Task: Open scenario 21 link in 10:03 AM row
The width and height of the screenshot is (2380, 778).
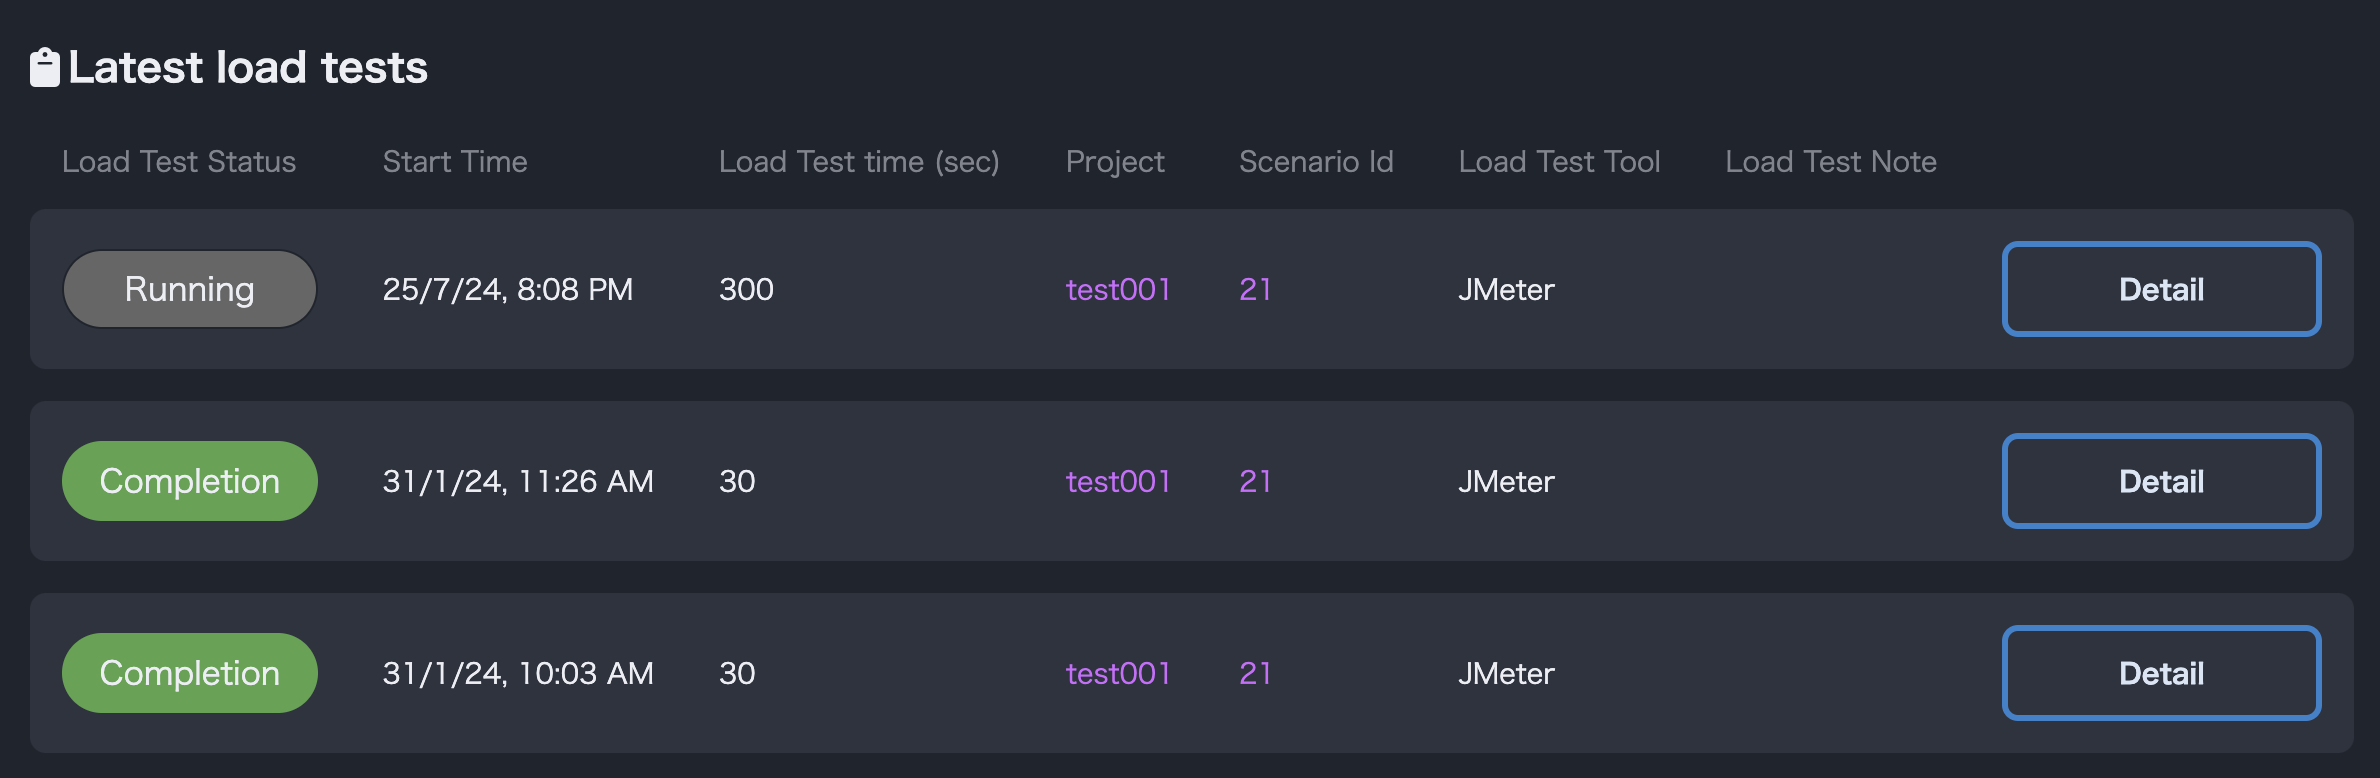Action: tap(1255, 673)
